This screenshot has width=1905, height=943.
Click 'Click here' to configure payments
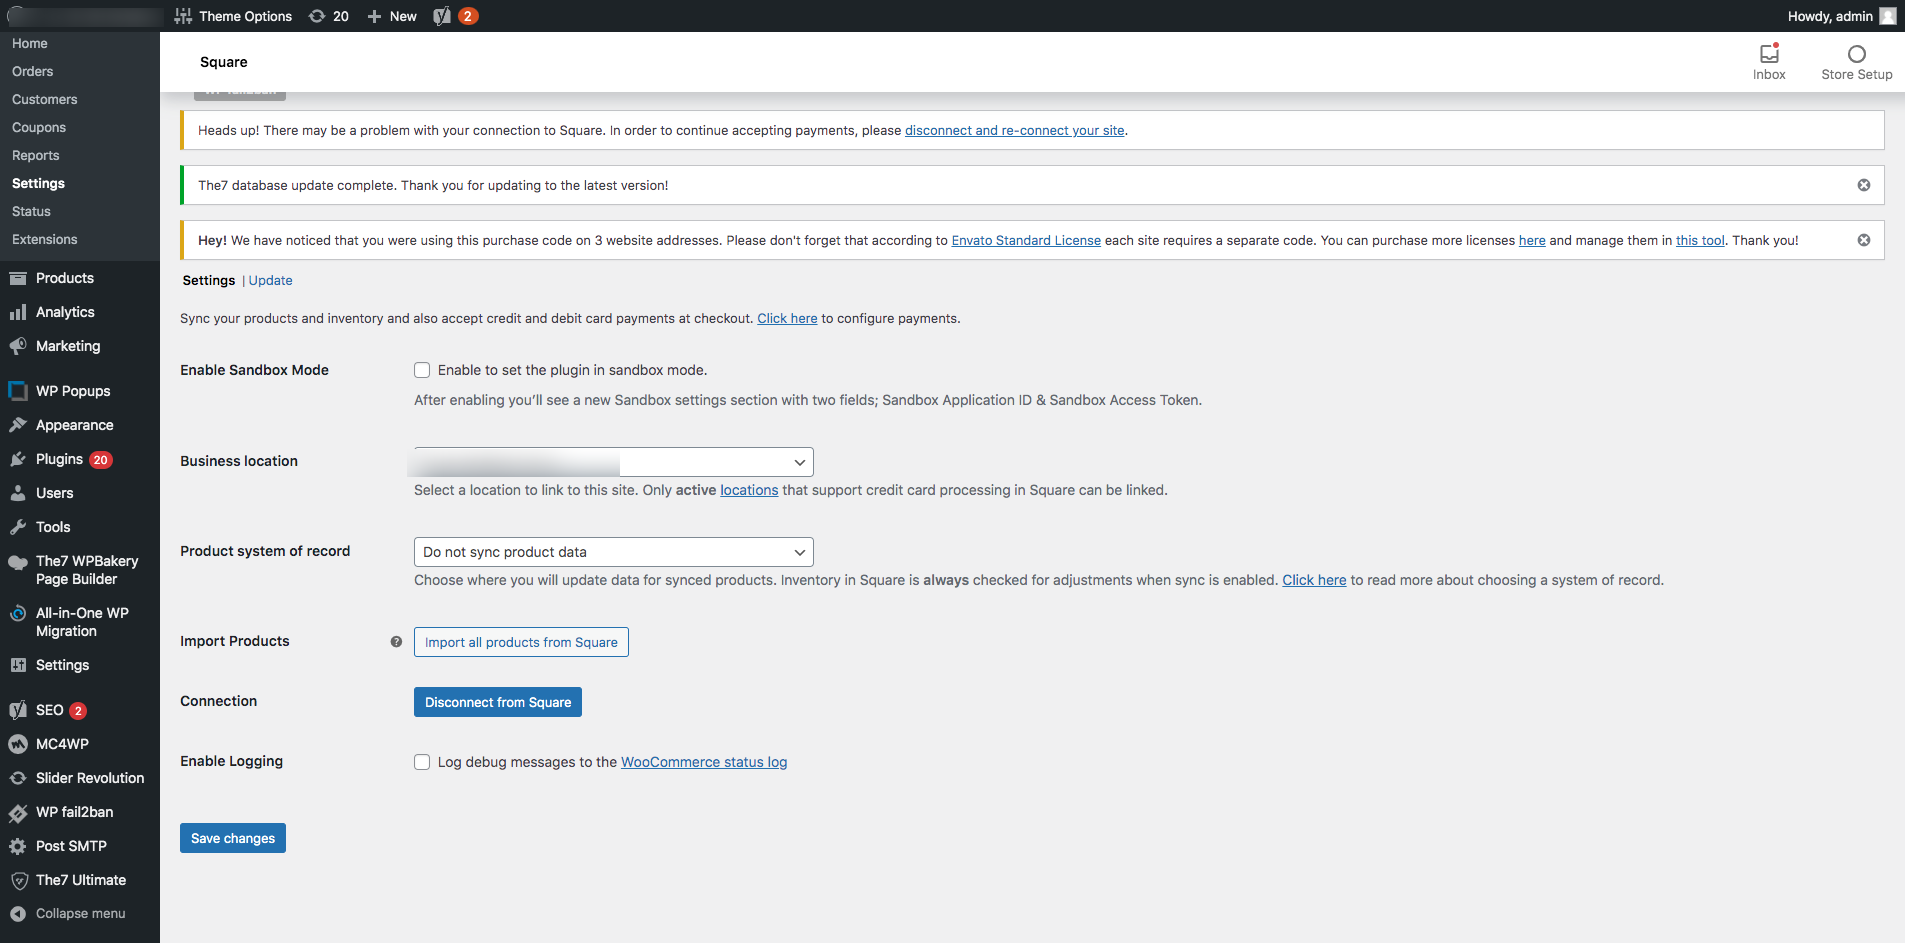click(x=787, y=319)
